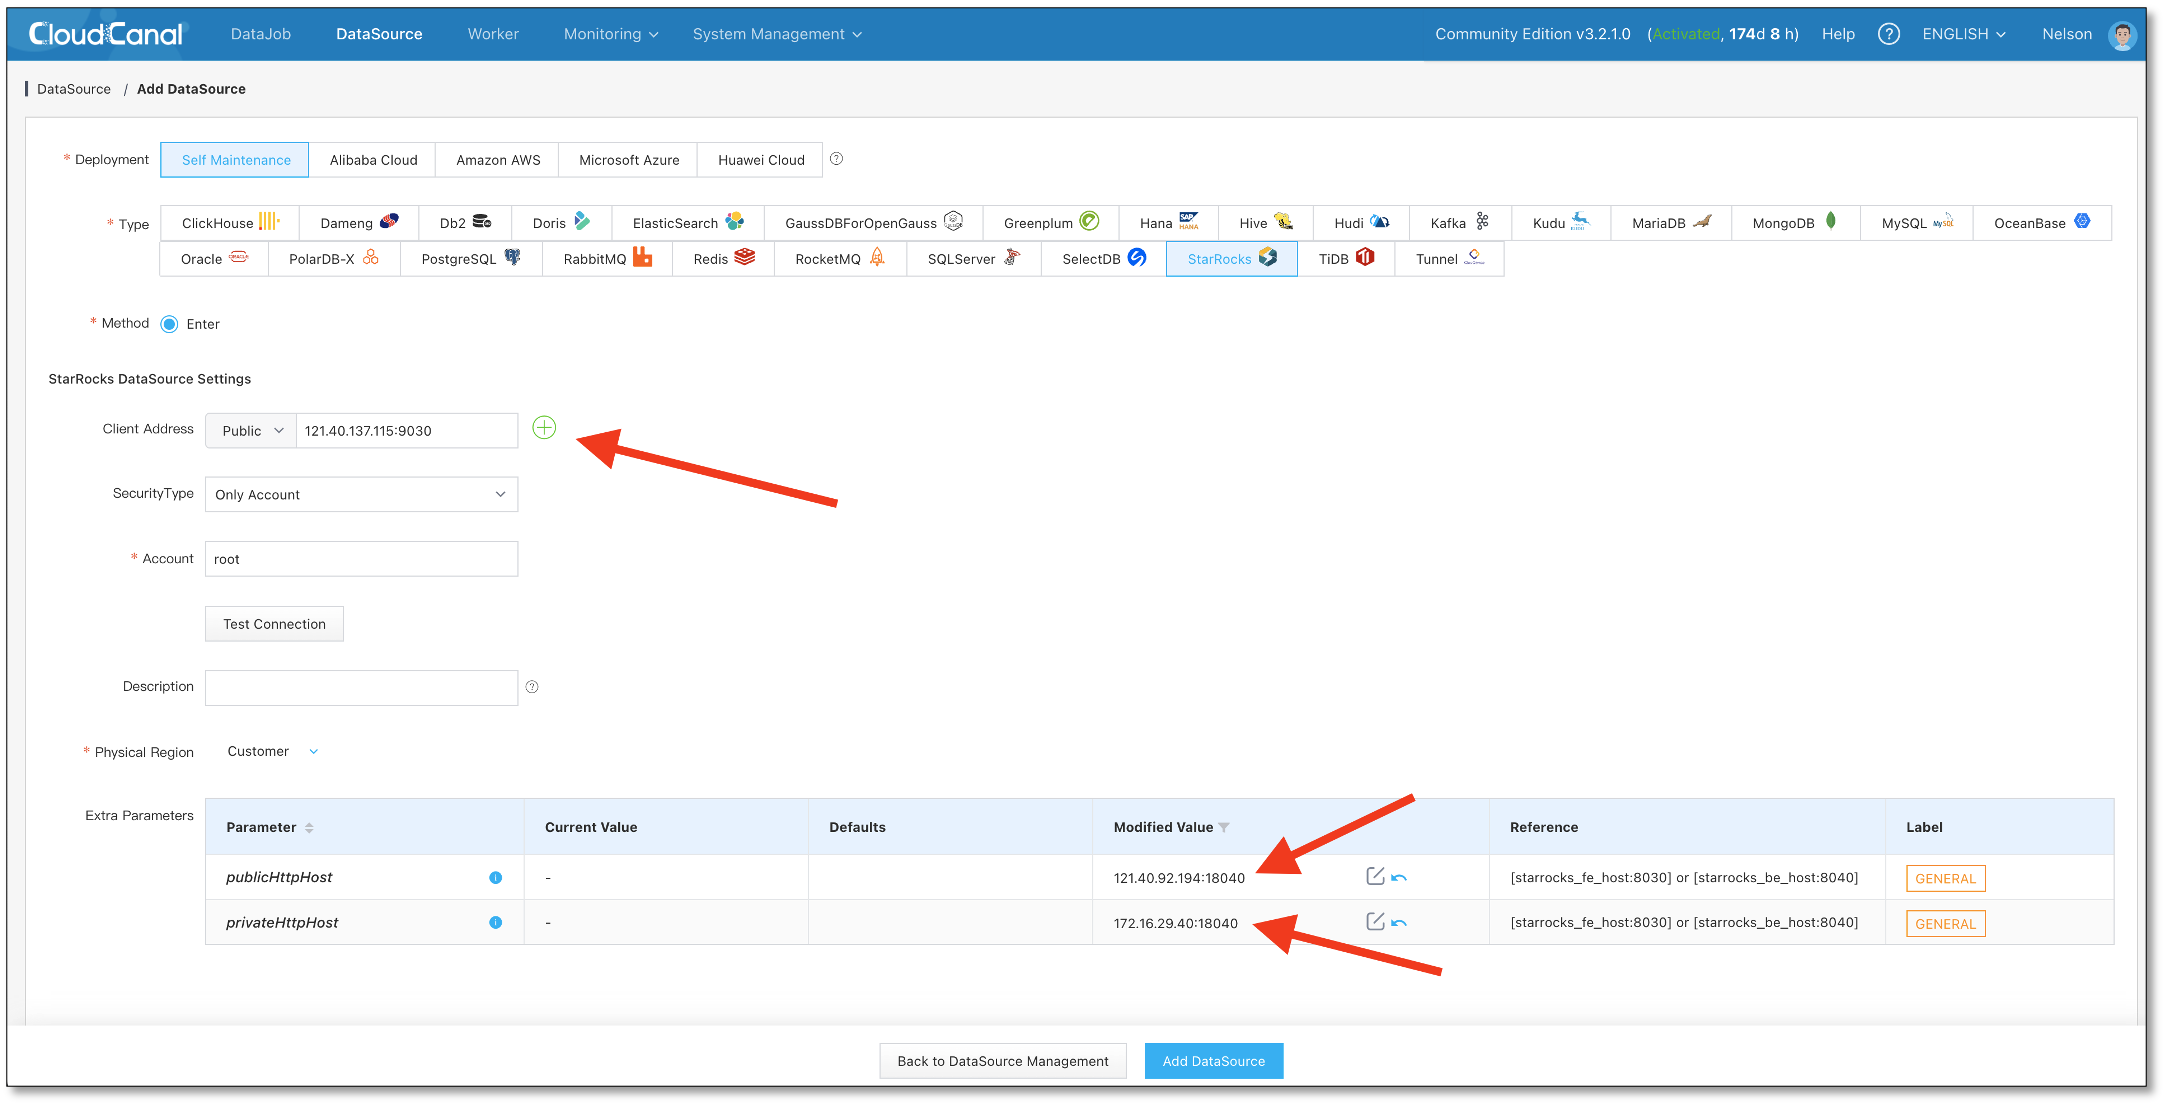2168x1112 pixels.
Task: Go to the DataJob tab
Action: 261,34
